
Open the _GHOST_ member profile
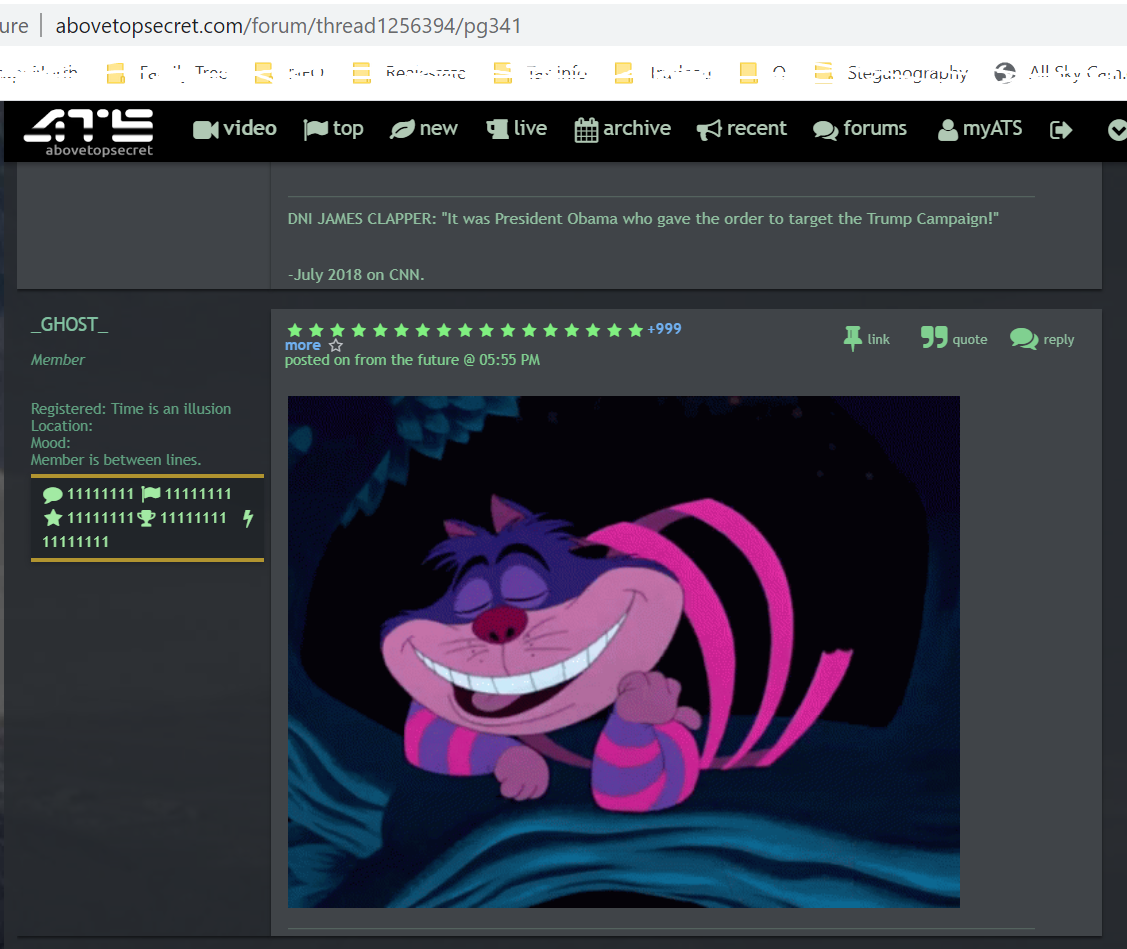(x=70, y=324)
